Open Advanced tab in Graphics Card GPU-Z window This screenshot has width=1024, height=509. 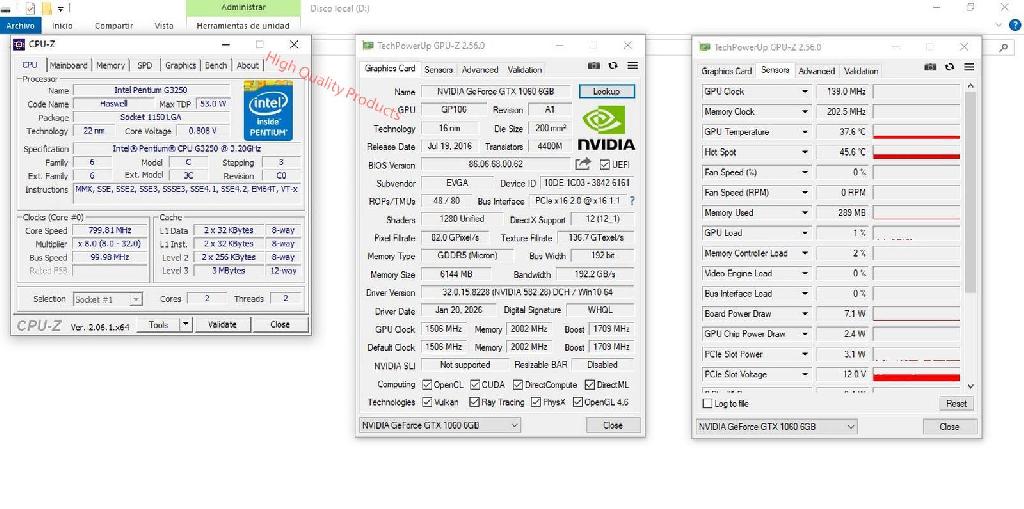[x=480, y=69]
